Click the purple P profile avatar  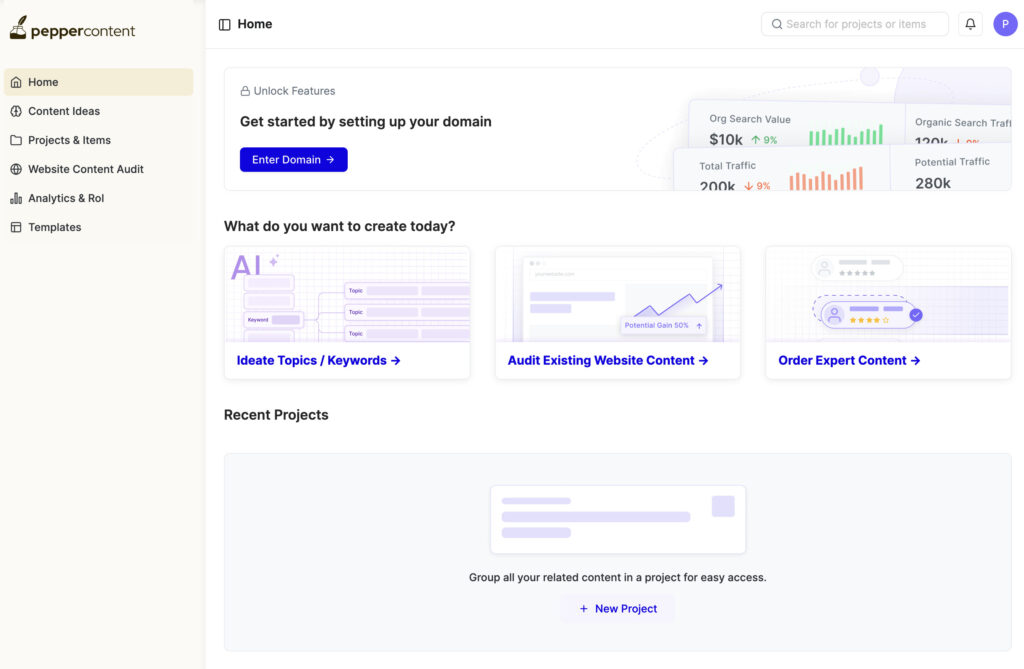1005,23
